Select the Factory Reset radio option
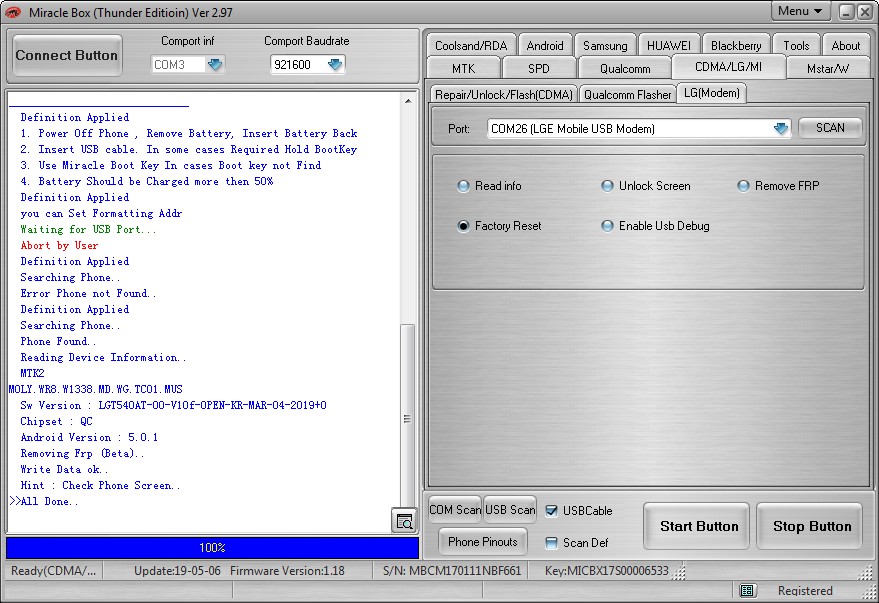The image size is (879, 603). click(499, 226)
